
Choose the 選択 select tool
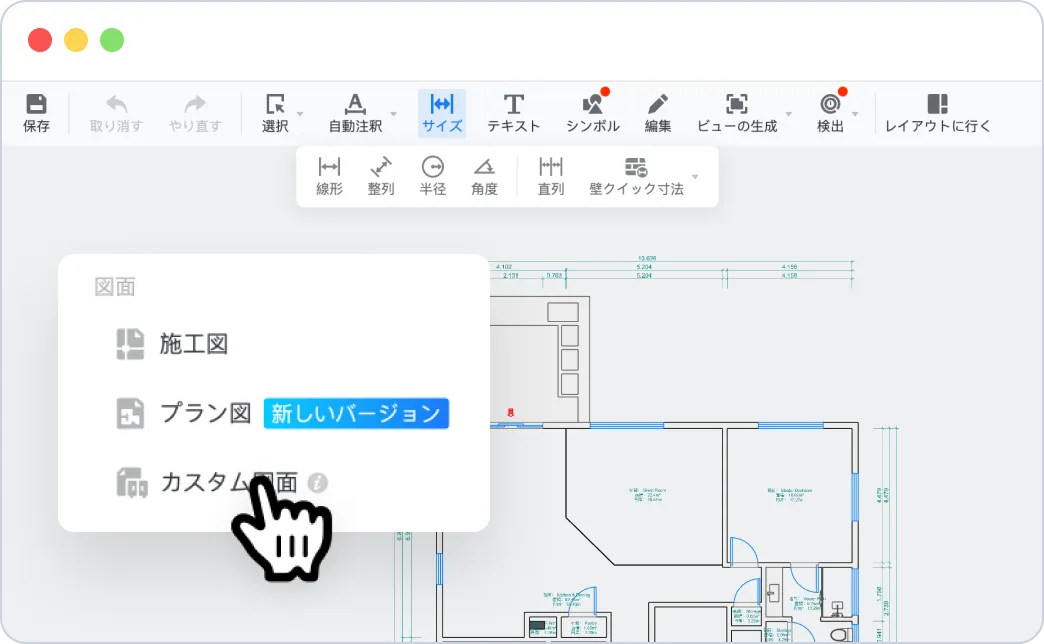(x=275, y=113)
